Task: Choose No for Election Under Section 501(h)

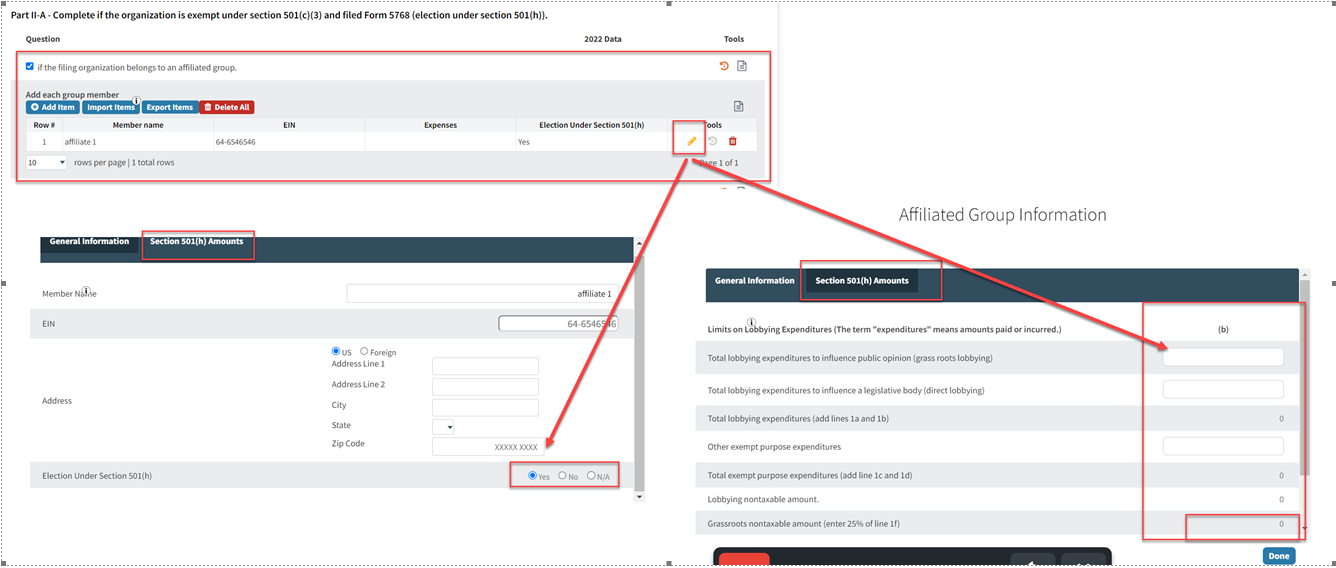Action: pyautogui.click(x=562, y=476)
